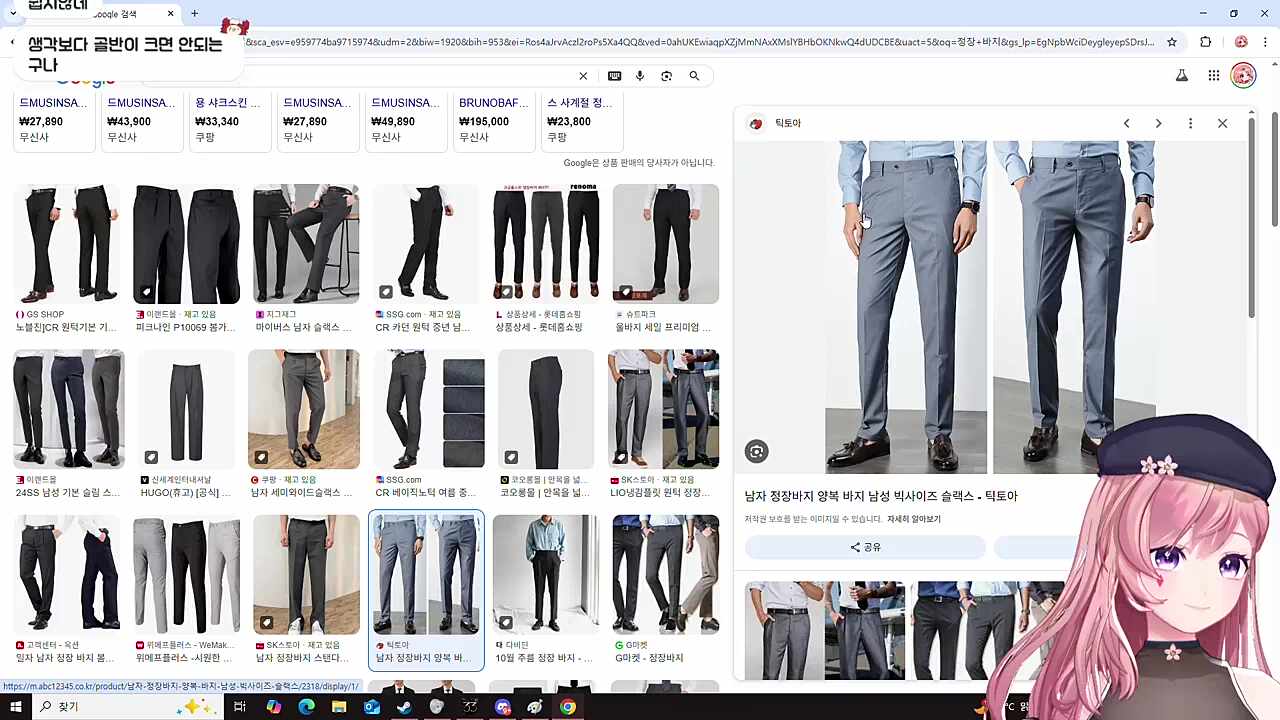This screenshot has width=1280, height=720.
Task: Search inside image with Lens button
Action: [x=757, y=452]
